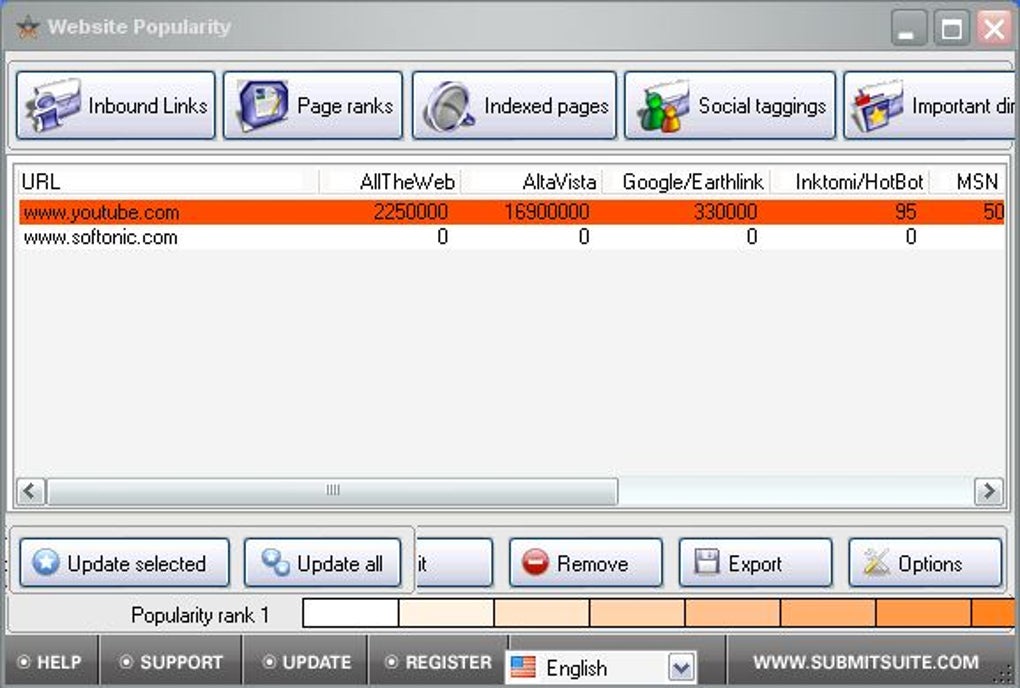Click the horizontal scrollbar thumb
Screen dimensions: 1020x688
332,491
